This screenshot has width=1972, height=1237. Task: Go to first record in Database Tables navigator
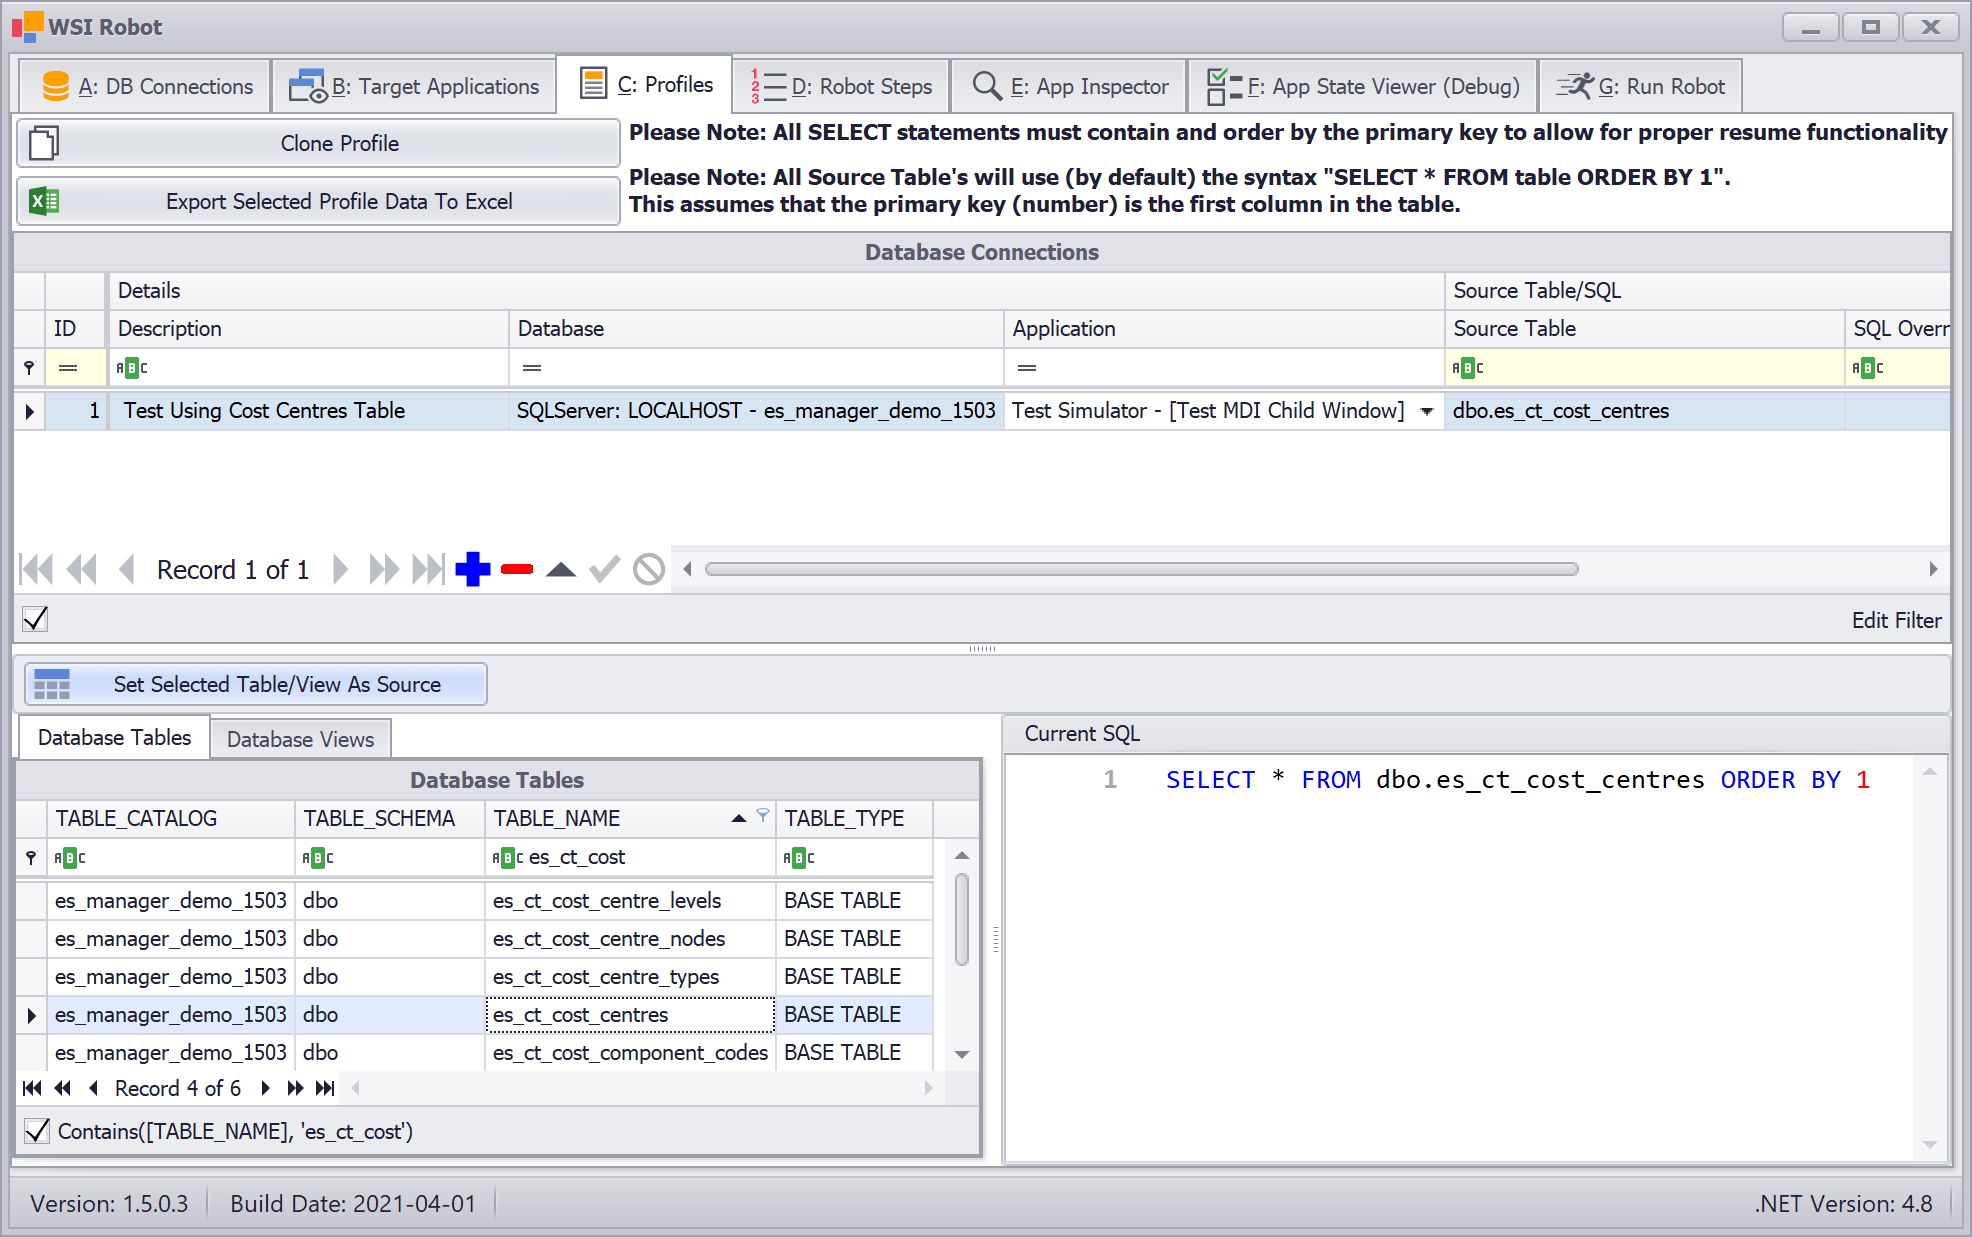coord(32,1088)
